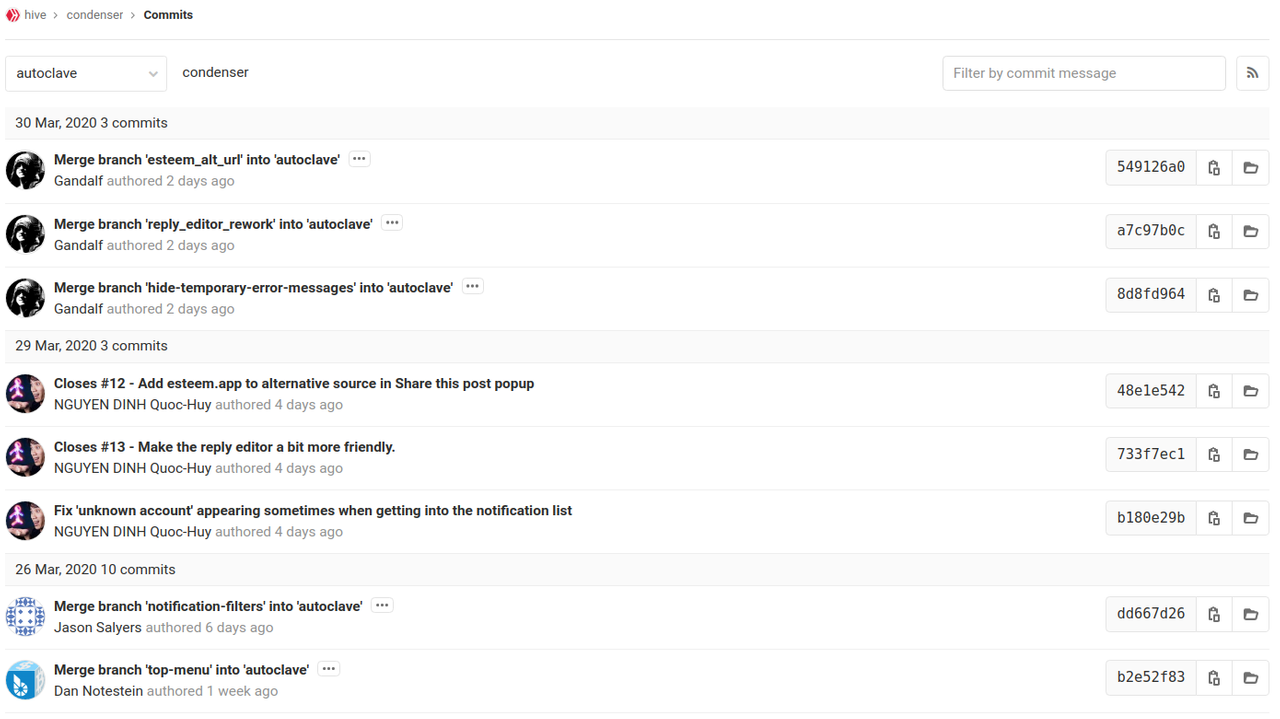Copy commit SHA 733f7ec1 to clipboard
Screen dimensions: 1280x719
[x=1214, y=455]
